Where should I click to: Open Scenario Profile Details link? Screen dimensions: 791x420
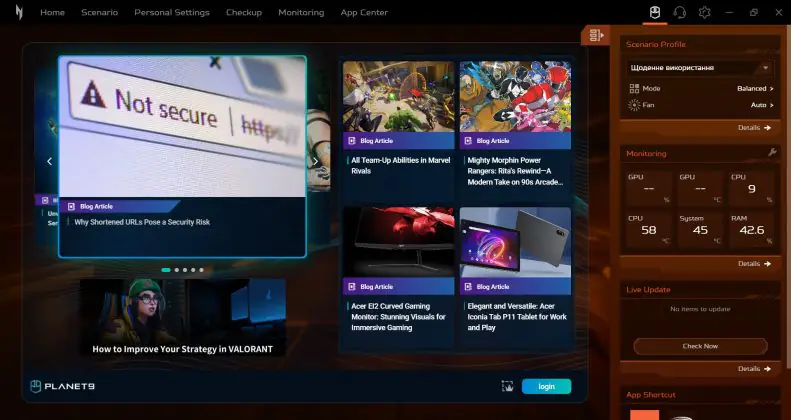(754, 128)
